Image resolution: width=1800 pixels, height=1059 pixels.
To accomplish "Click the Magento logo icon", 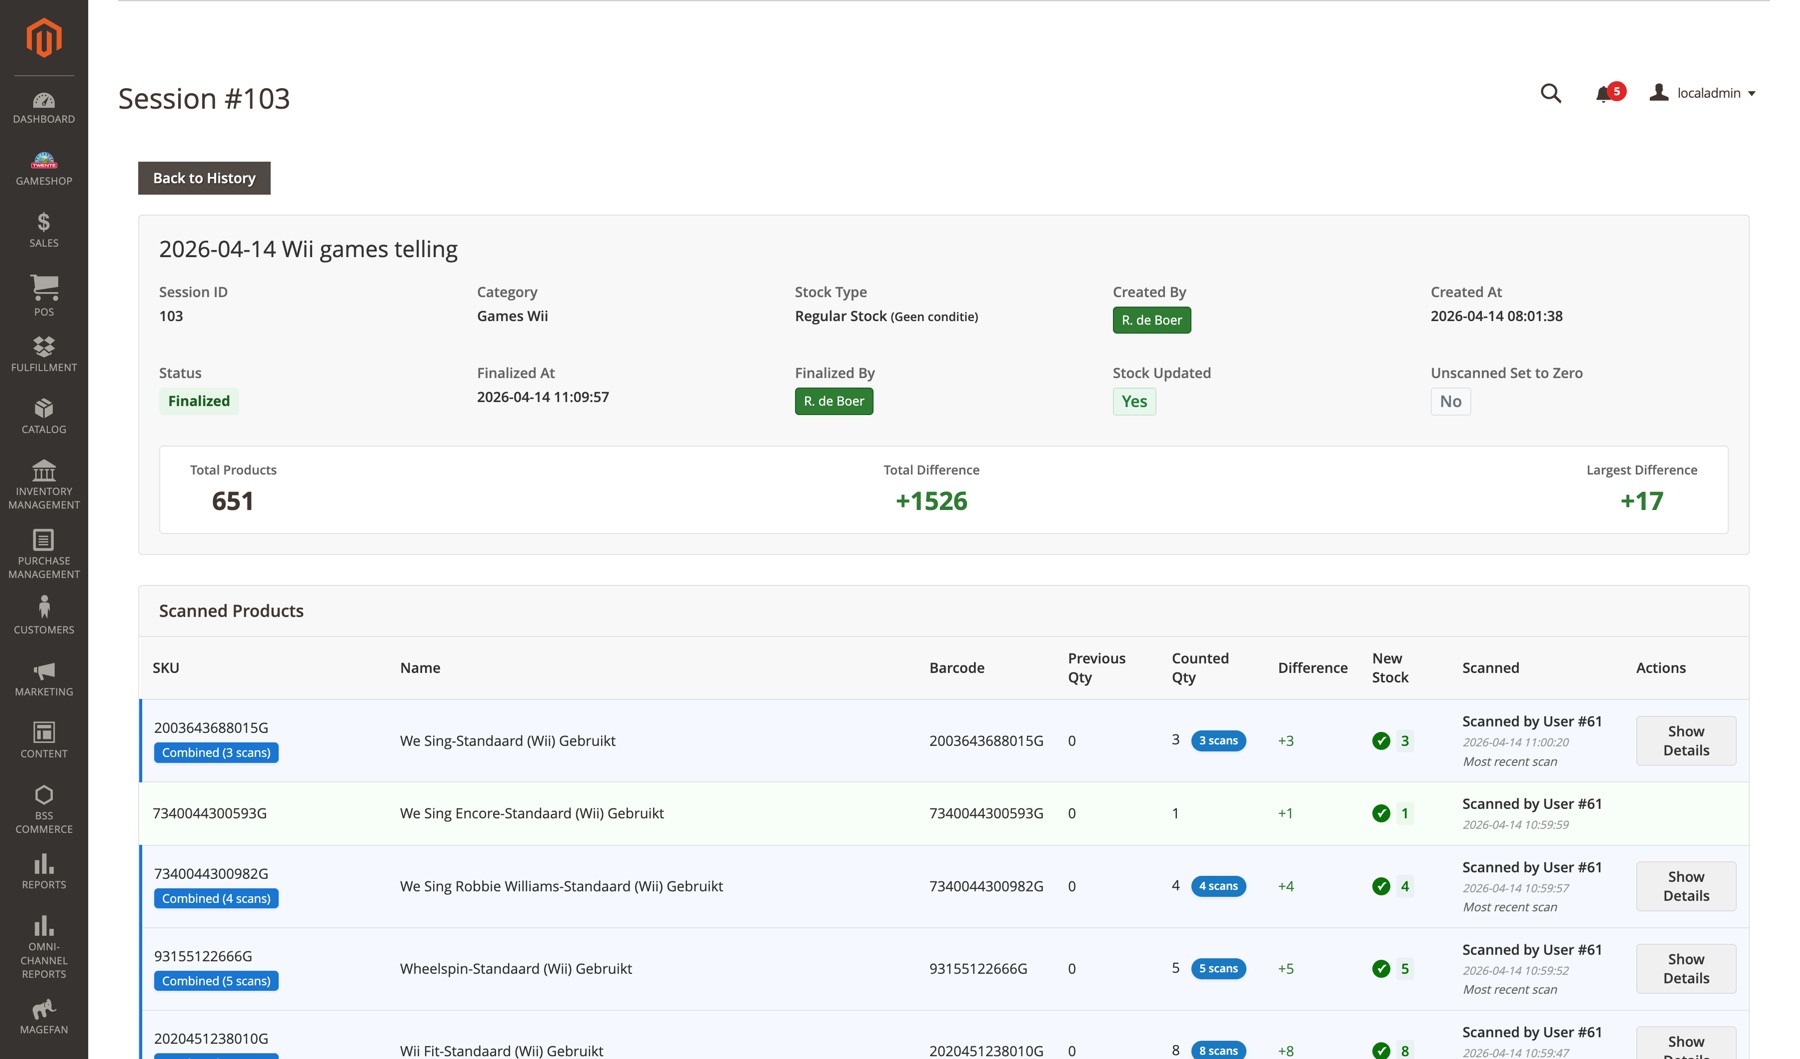I will (x=44, y=38).
